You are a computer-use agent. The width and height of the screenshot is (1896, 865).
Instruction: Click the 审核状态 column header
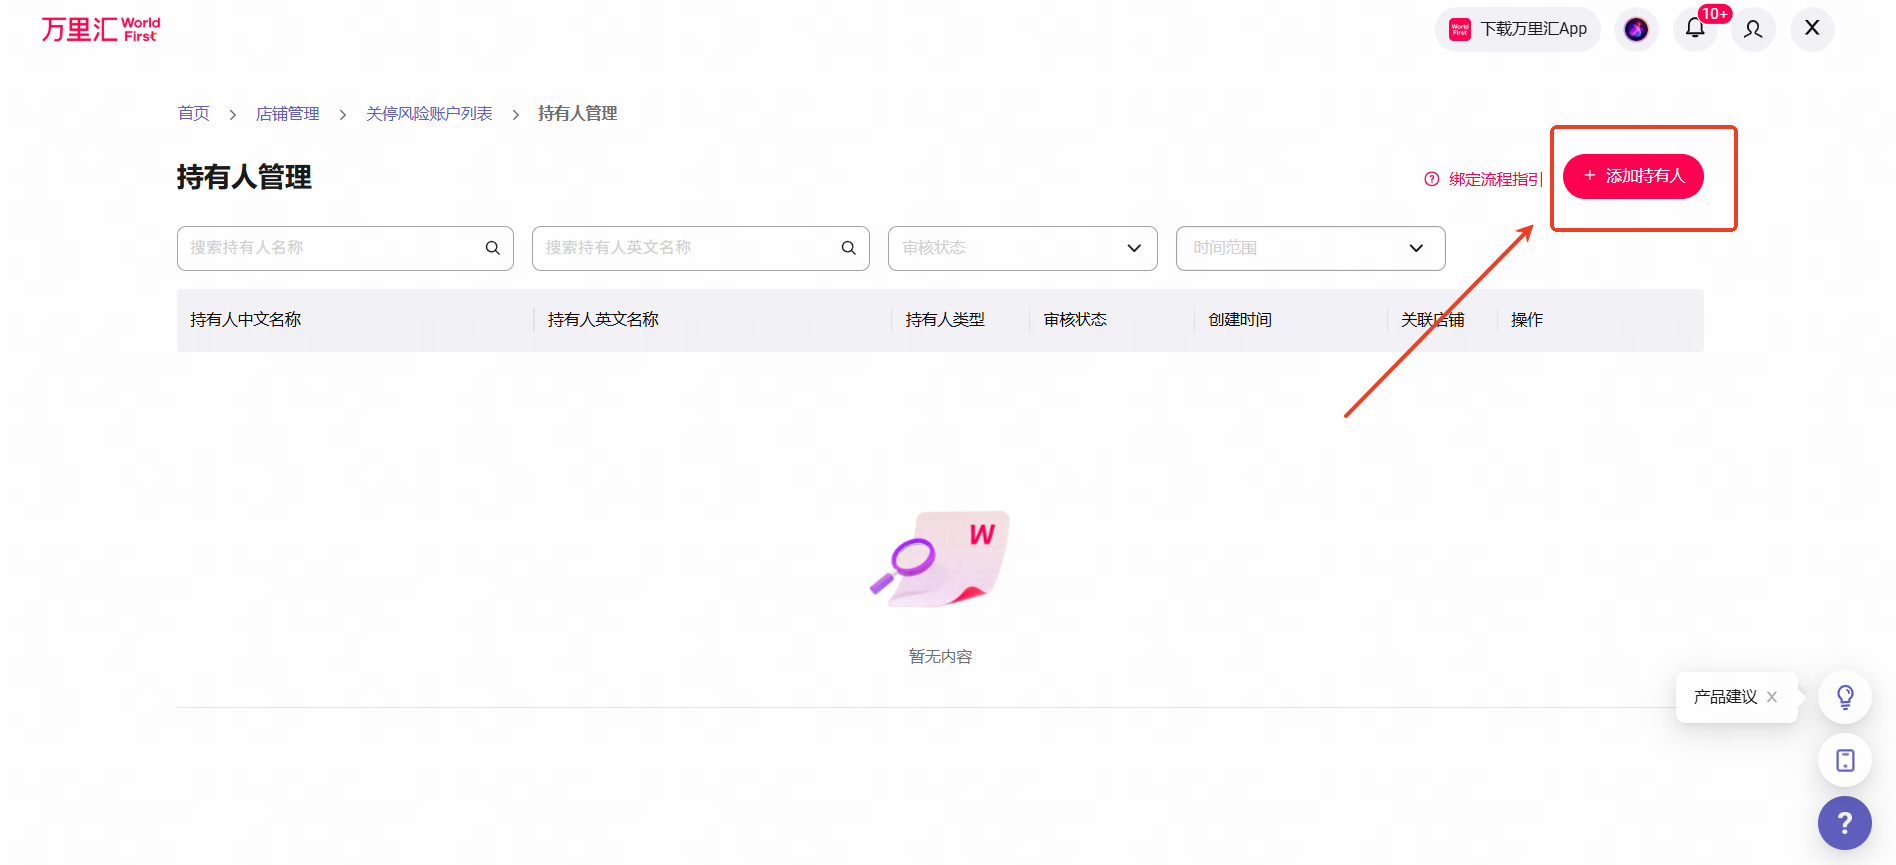[1075, 320]
